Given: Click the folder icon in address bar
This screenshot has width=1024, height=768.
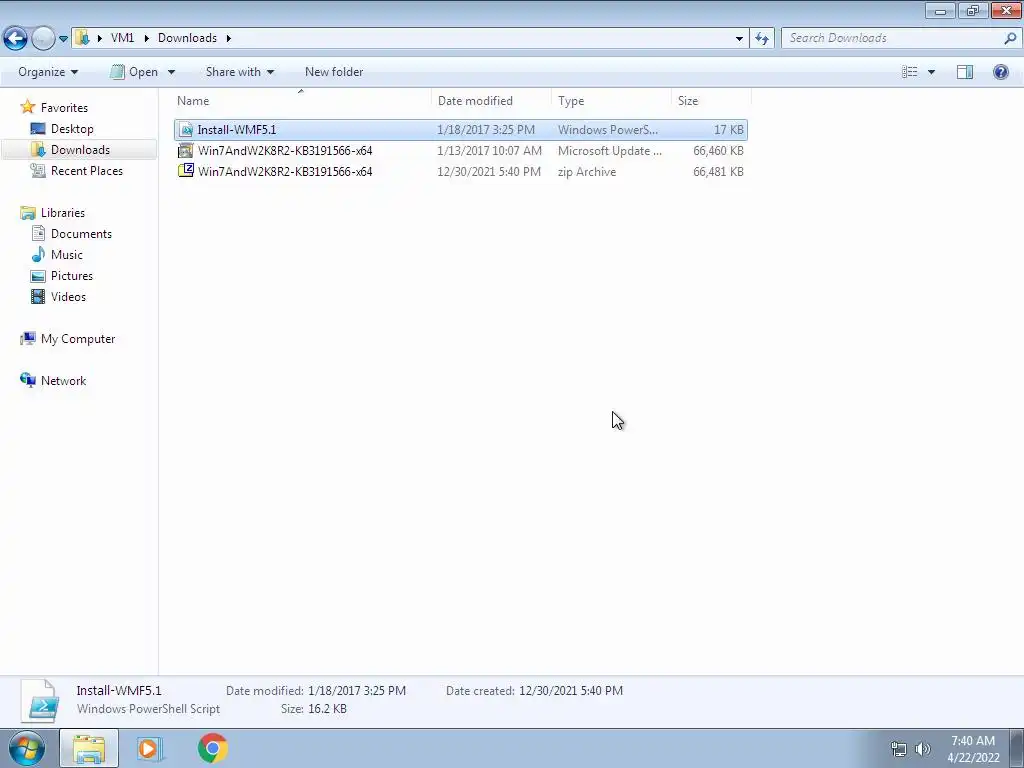Looking at the screenshot, I should (82, 38).
